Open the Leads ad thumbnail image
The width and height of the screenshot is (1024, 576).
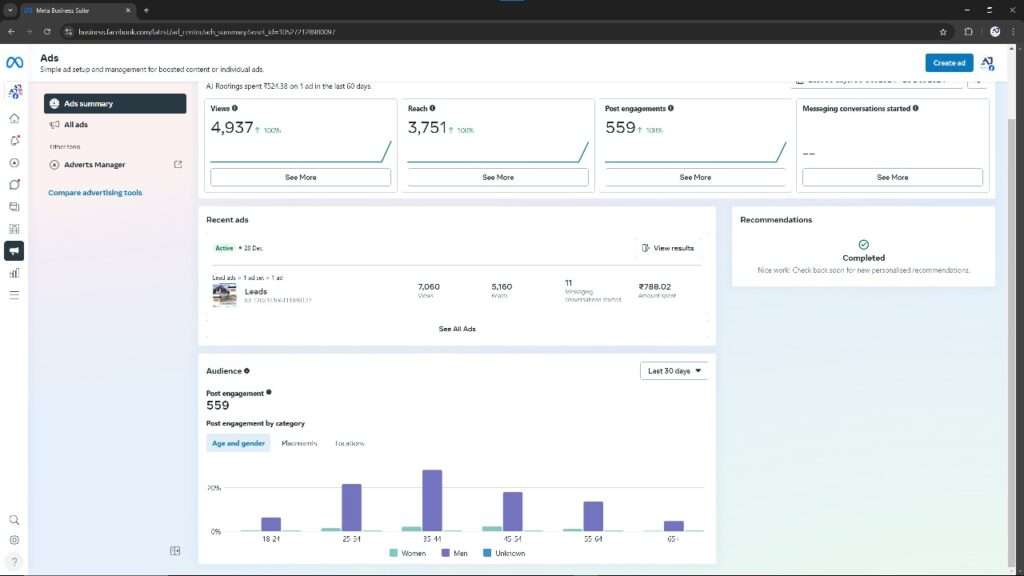[x=224, y=295]
